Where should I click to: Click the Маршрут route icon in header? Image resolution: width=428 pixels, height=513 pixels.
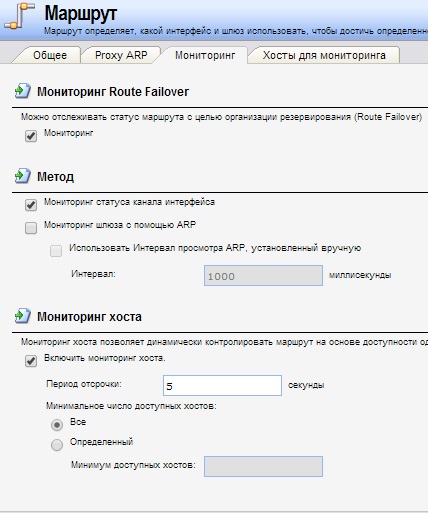19,16
